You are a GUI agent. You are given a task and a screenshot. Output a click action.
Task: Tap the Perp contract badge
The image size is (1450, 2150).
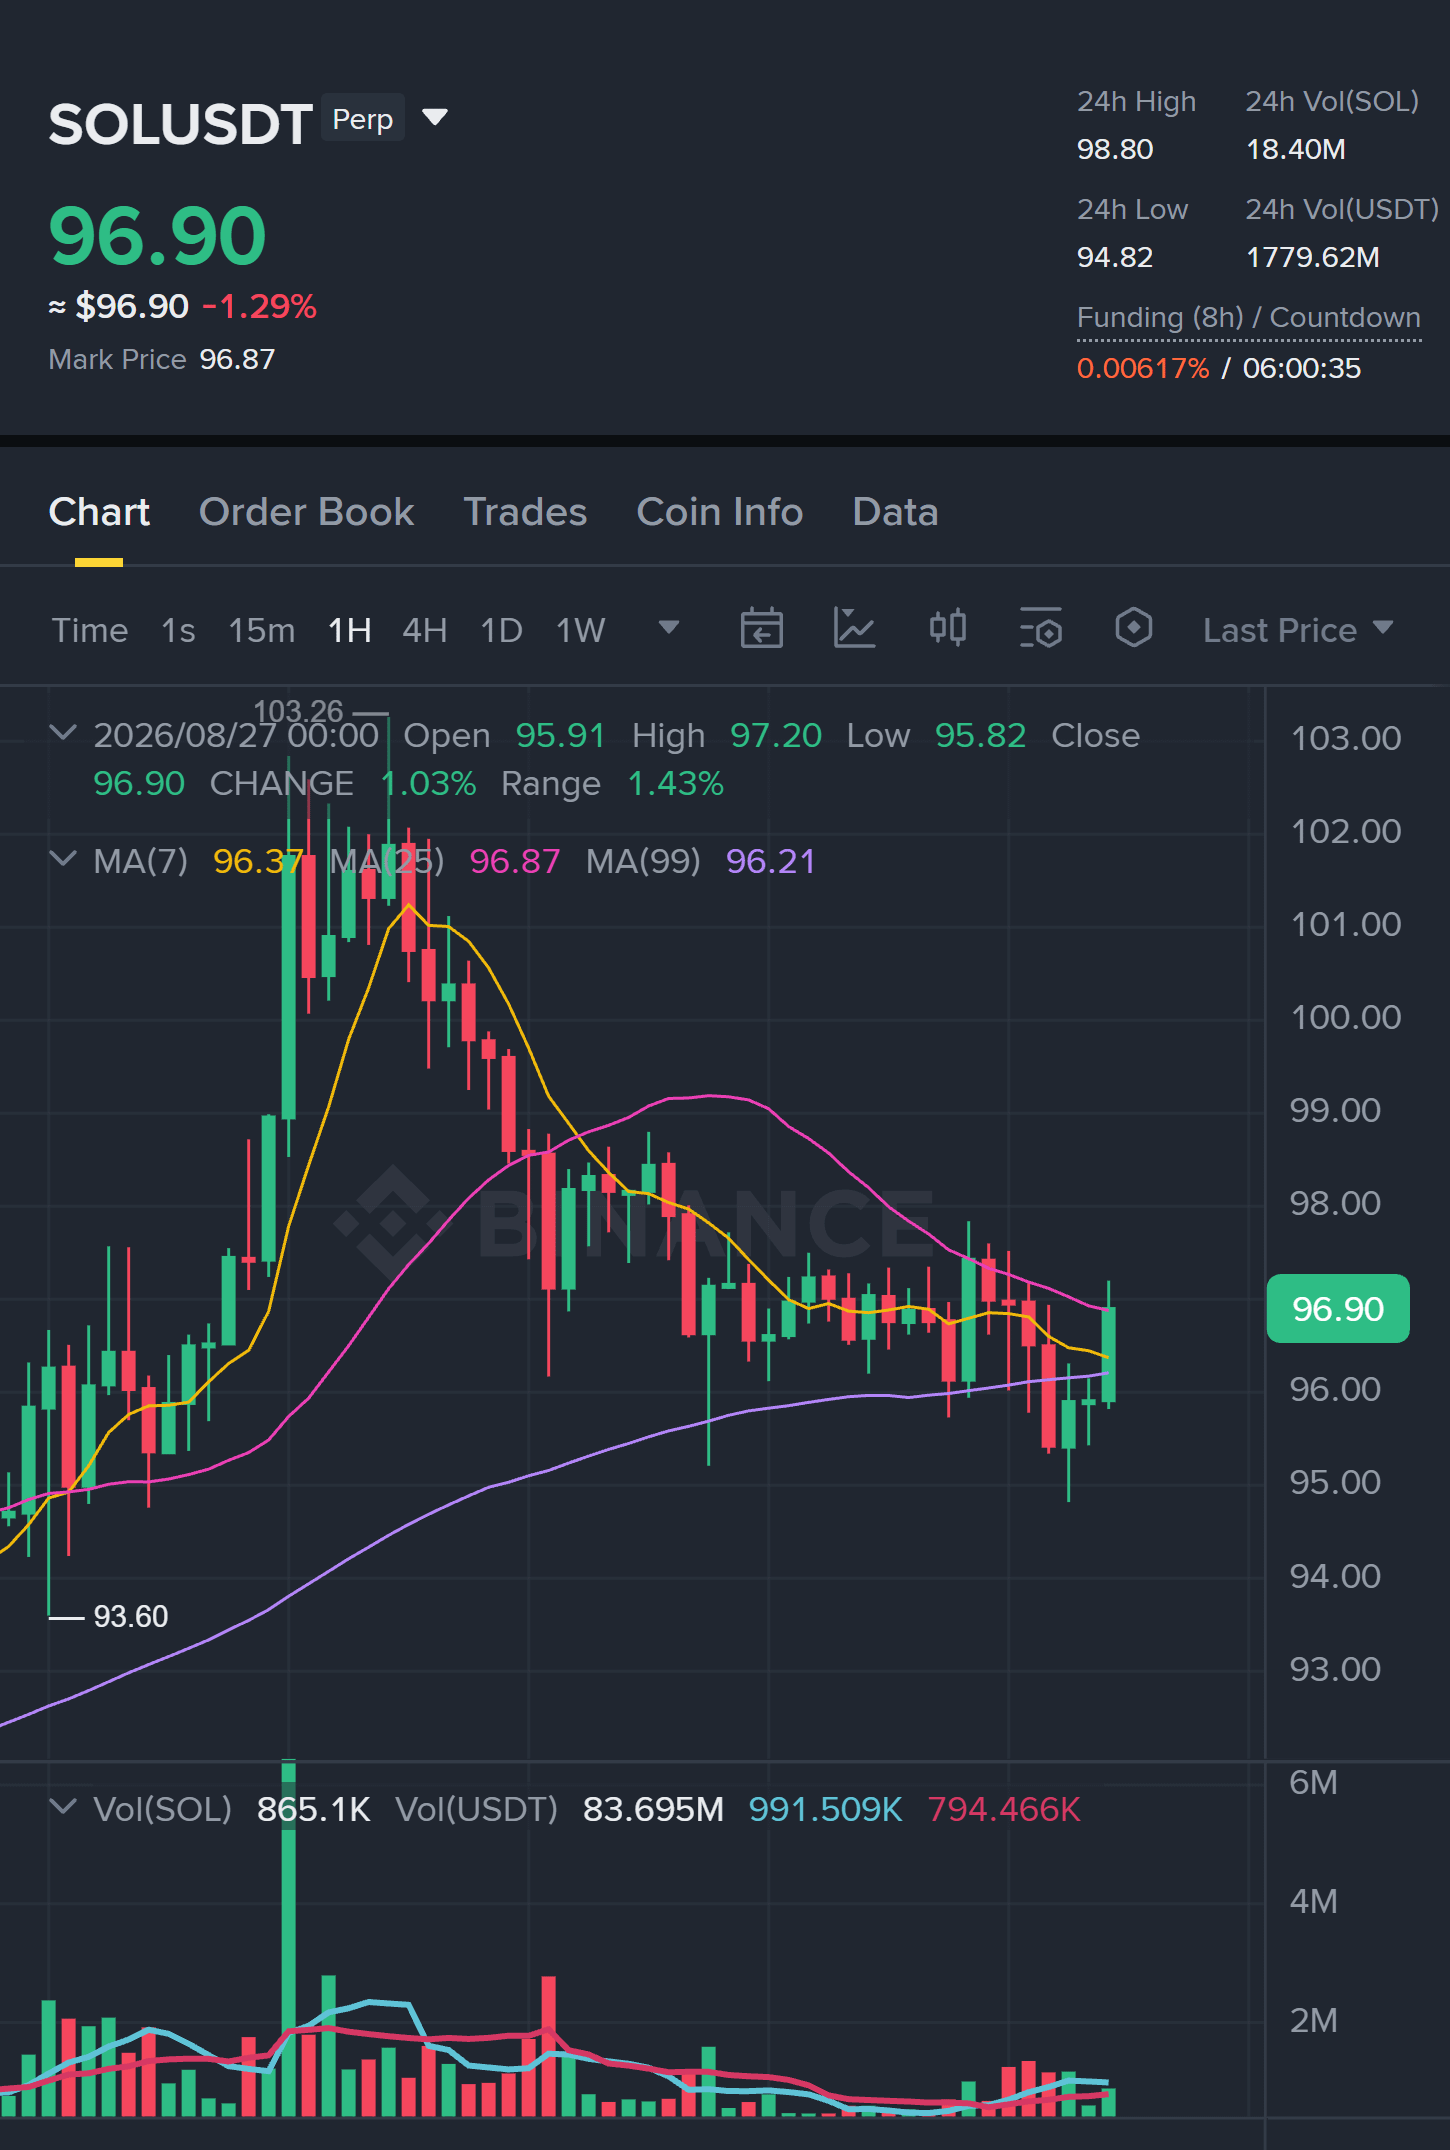(x=362, y=118)
